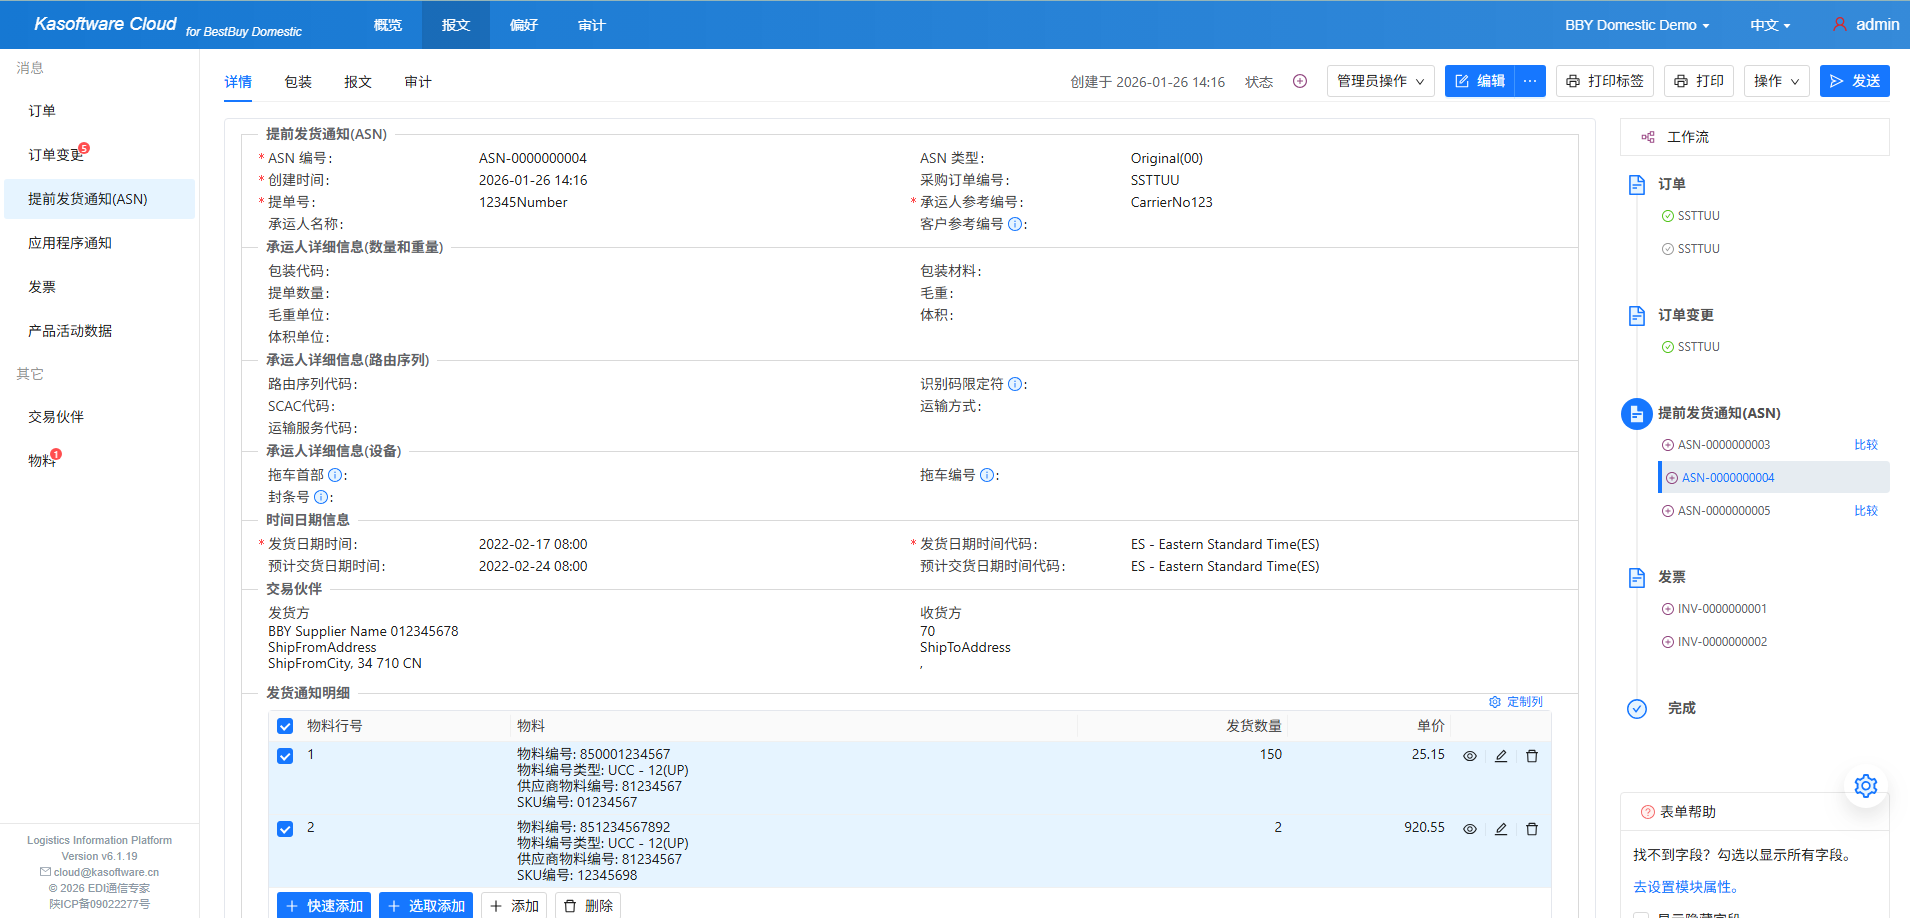Click the customize columns gear beside 定制列
This screenshot has width=1910, height=918.
pyautogui.click(x=1495, y=701)
